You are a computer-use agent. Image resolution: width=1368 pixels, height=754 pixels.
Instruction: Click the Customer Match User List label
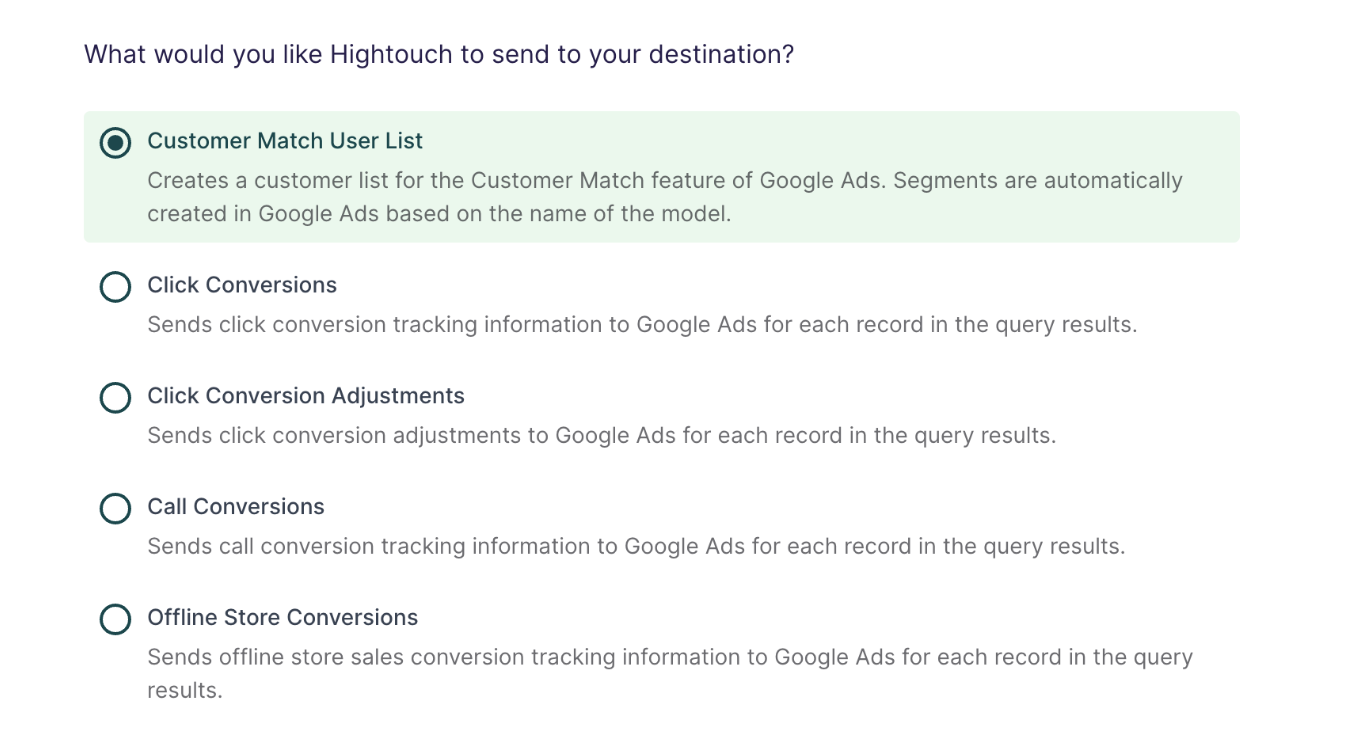285,140
